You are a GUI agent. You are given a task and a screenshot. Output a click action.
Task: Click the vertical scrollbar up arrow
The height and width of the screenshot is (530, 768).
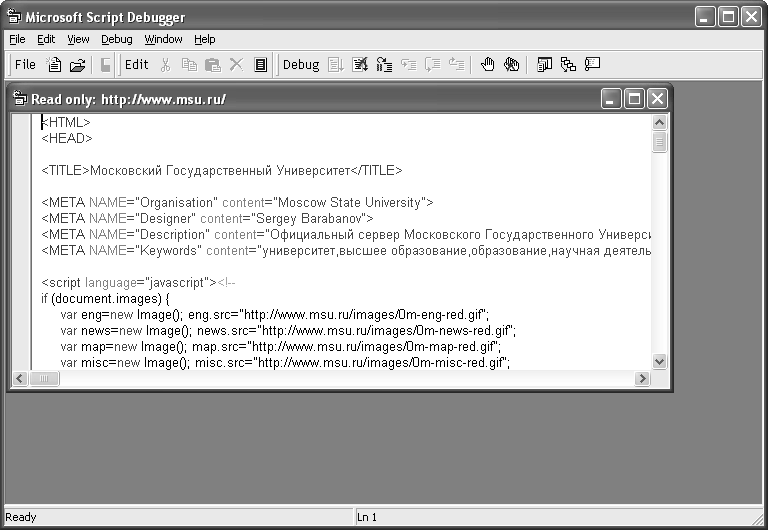point(659,122)
